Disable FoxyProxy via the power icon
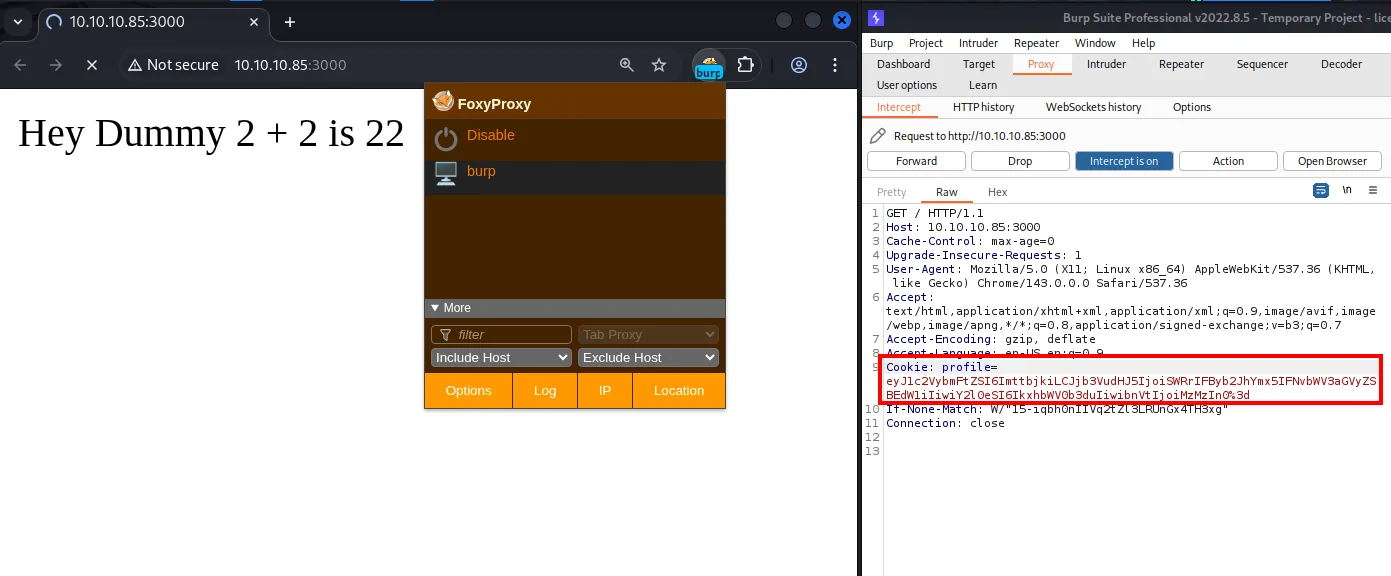This screenshot has height=576, width=1391. pyautogui.click(x=446, y=139)
